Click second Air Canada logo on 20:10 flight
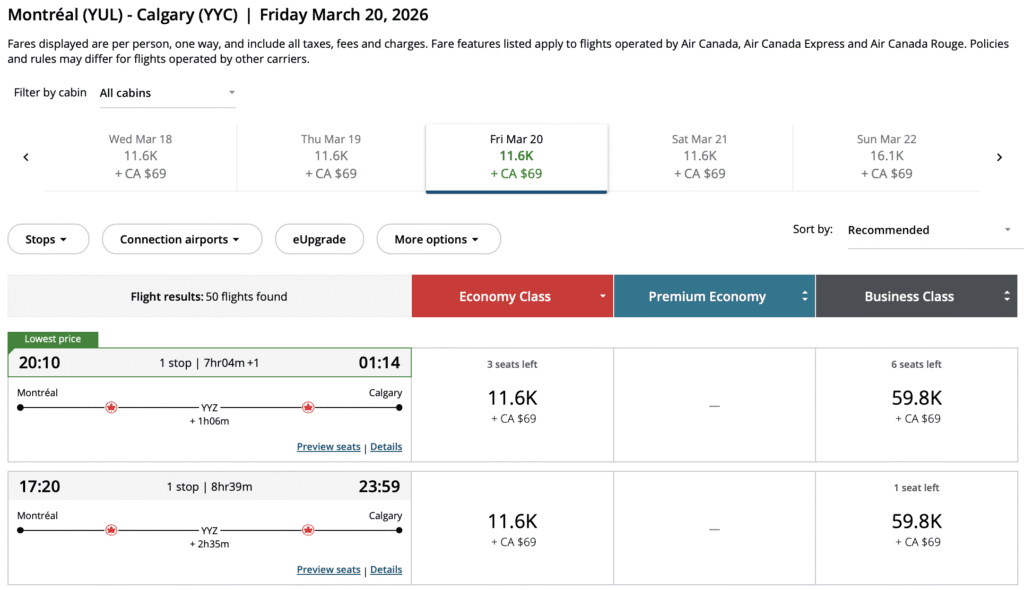The height and width of the screenshot is (590, 1024). point(308,407)
